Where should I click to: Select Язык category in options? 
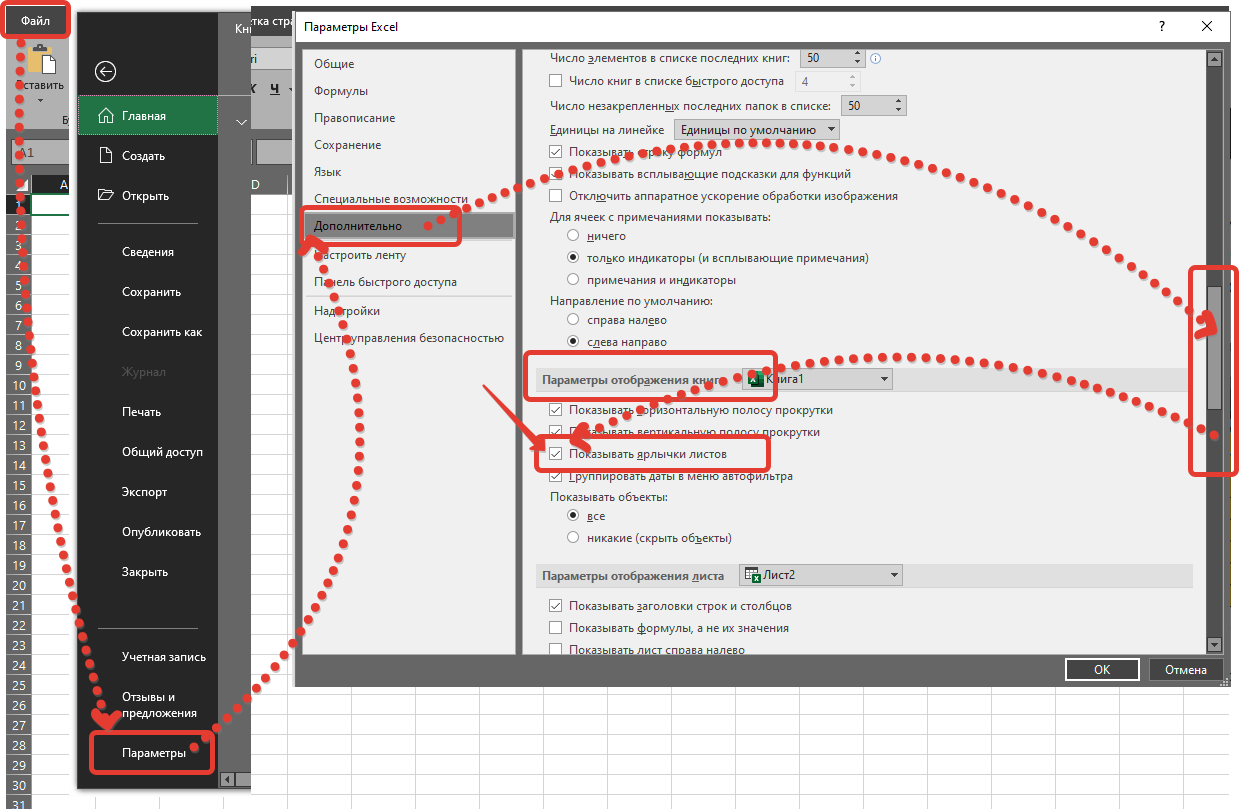(327, 172)
